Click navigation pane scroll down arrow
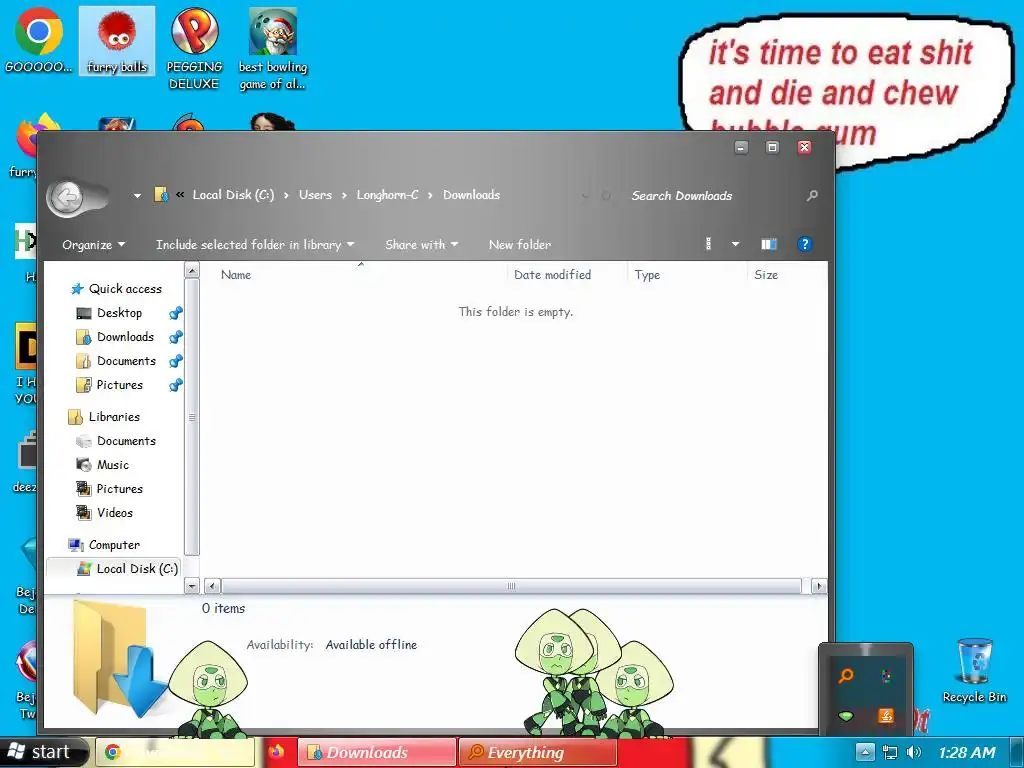 pyautogui.click(x=192, y=586)
